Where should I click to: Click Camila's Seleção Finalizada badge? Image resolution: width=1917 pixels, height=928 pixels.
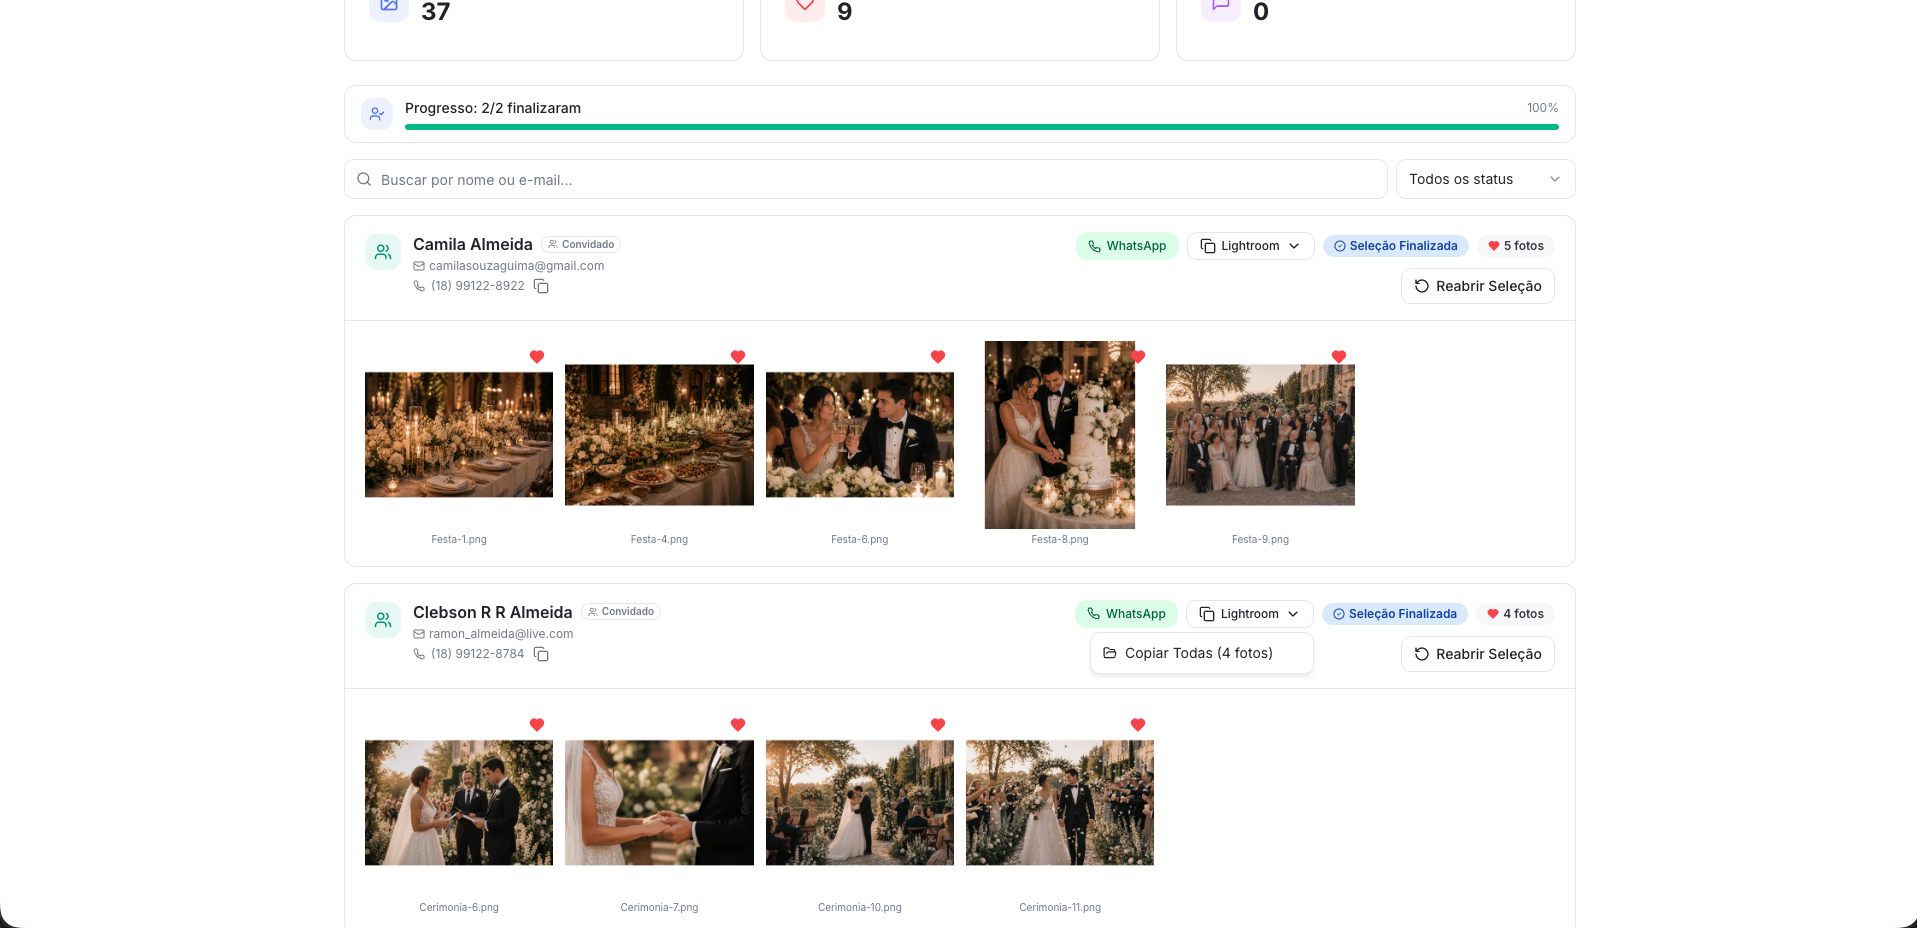1395,246
